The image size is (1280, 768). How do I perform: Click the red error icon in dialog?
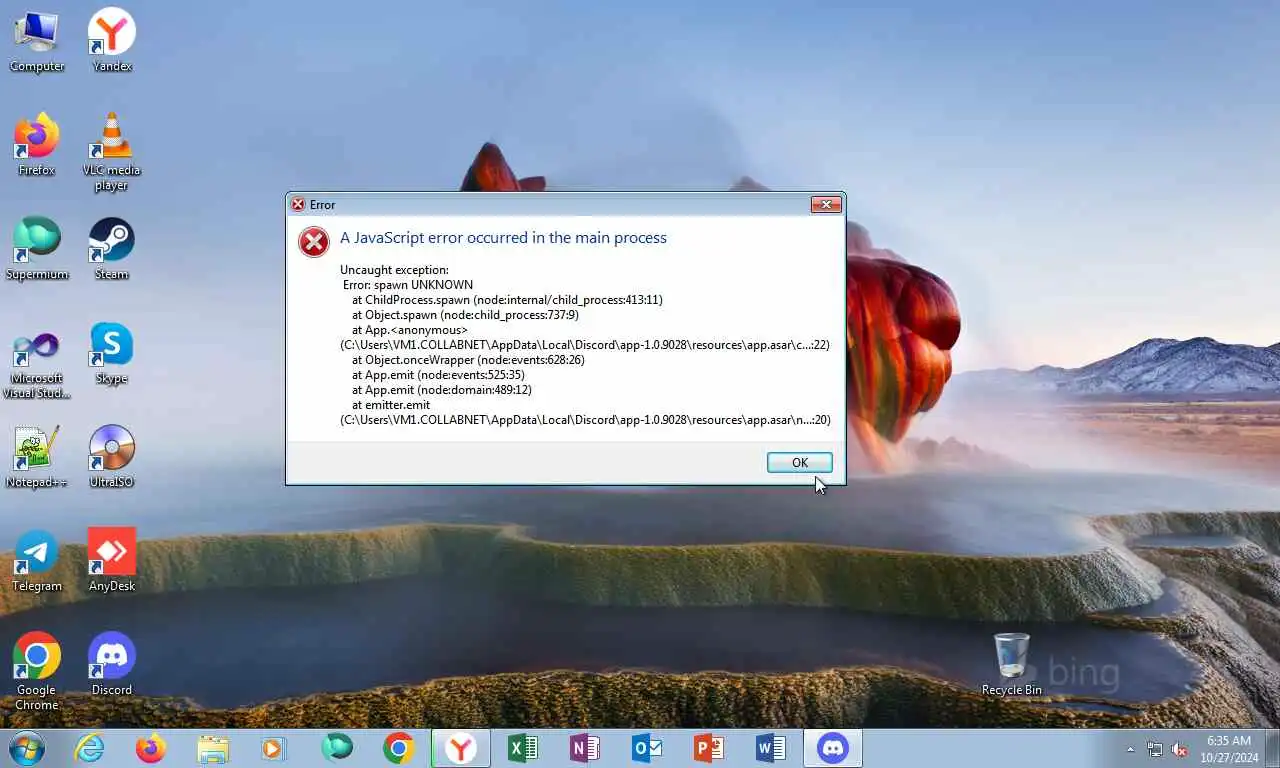pos(314,241)
